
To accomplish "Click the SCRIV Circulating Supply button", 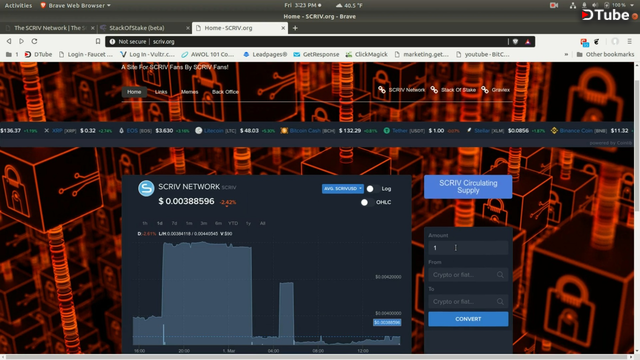I will click(x=468, y=187).
